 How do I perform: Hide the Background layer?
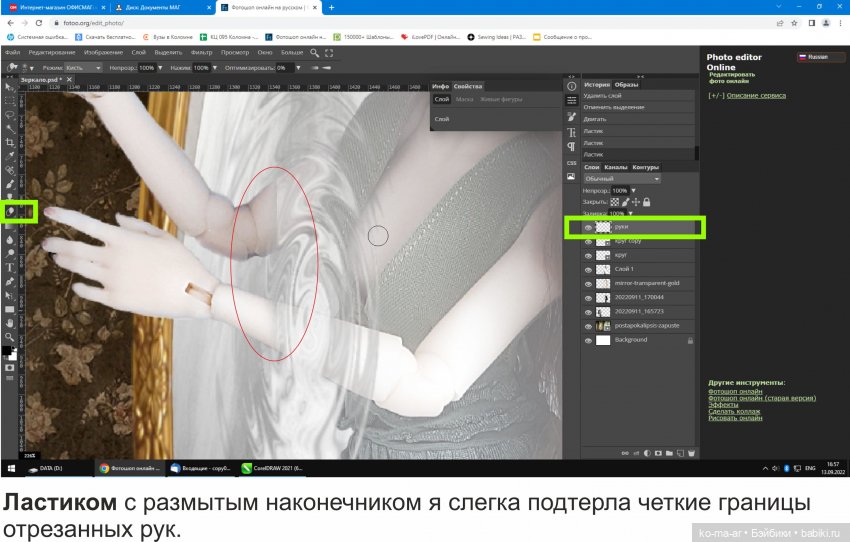[588, 340]
